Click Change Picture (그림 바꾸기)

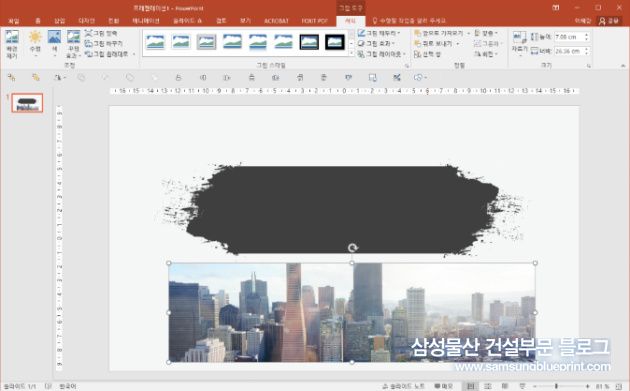click(x=104, y=43)
